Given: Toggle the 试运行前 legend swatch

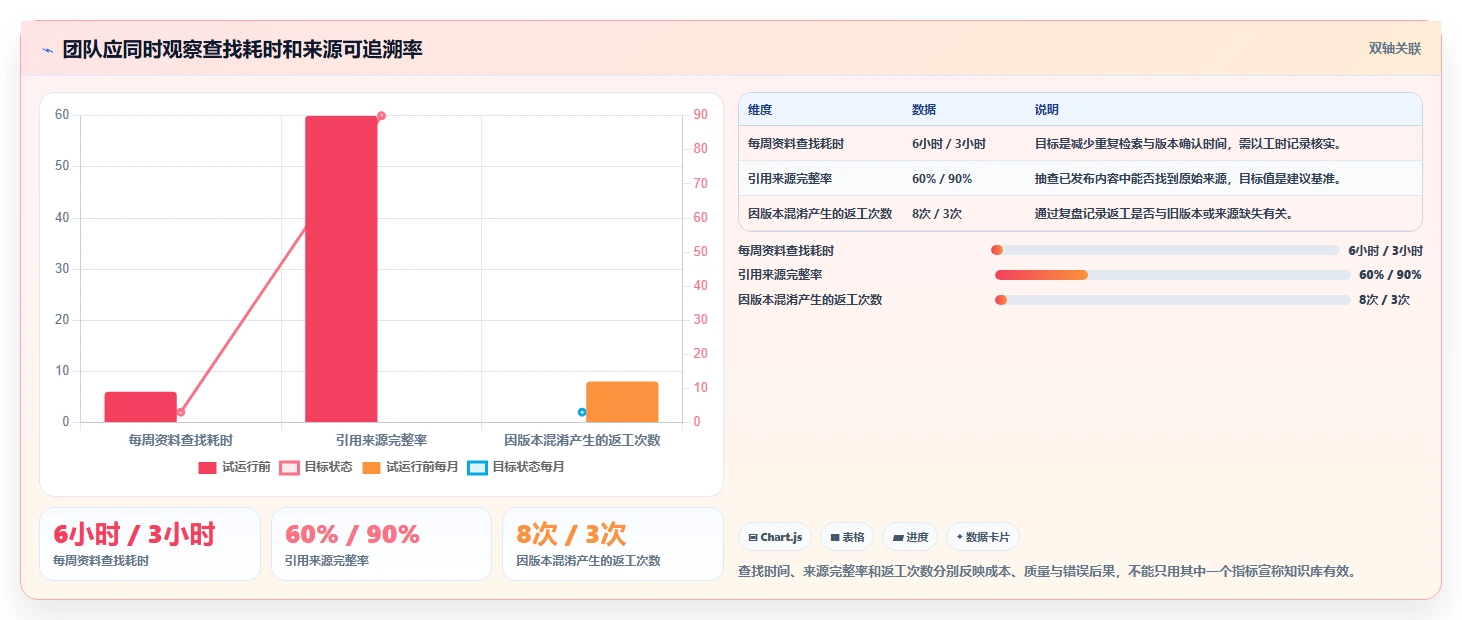Looking at the screenshot, I should (x=208, y=467).
